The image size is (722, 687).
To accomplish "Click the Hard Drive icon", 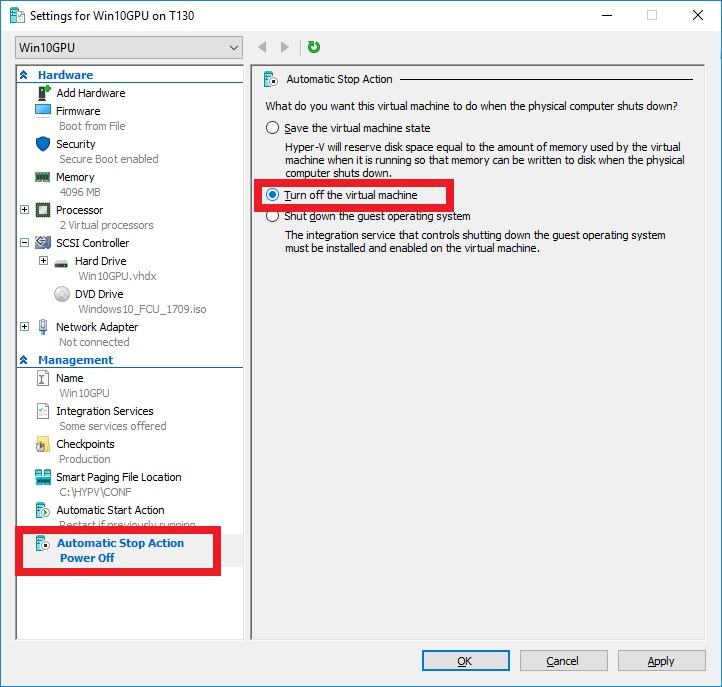I will pyautogui.click(x=61, y=263).
